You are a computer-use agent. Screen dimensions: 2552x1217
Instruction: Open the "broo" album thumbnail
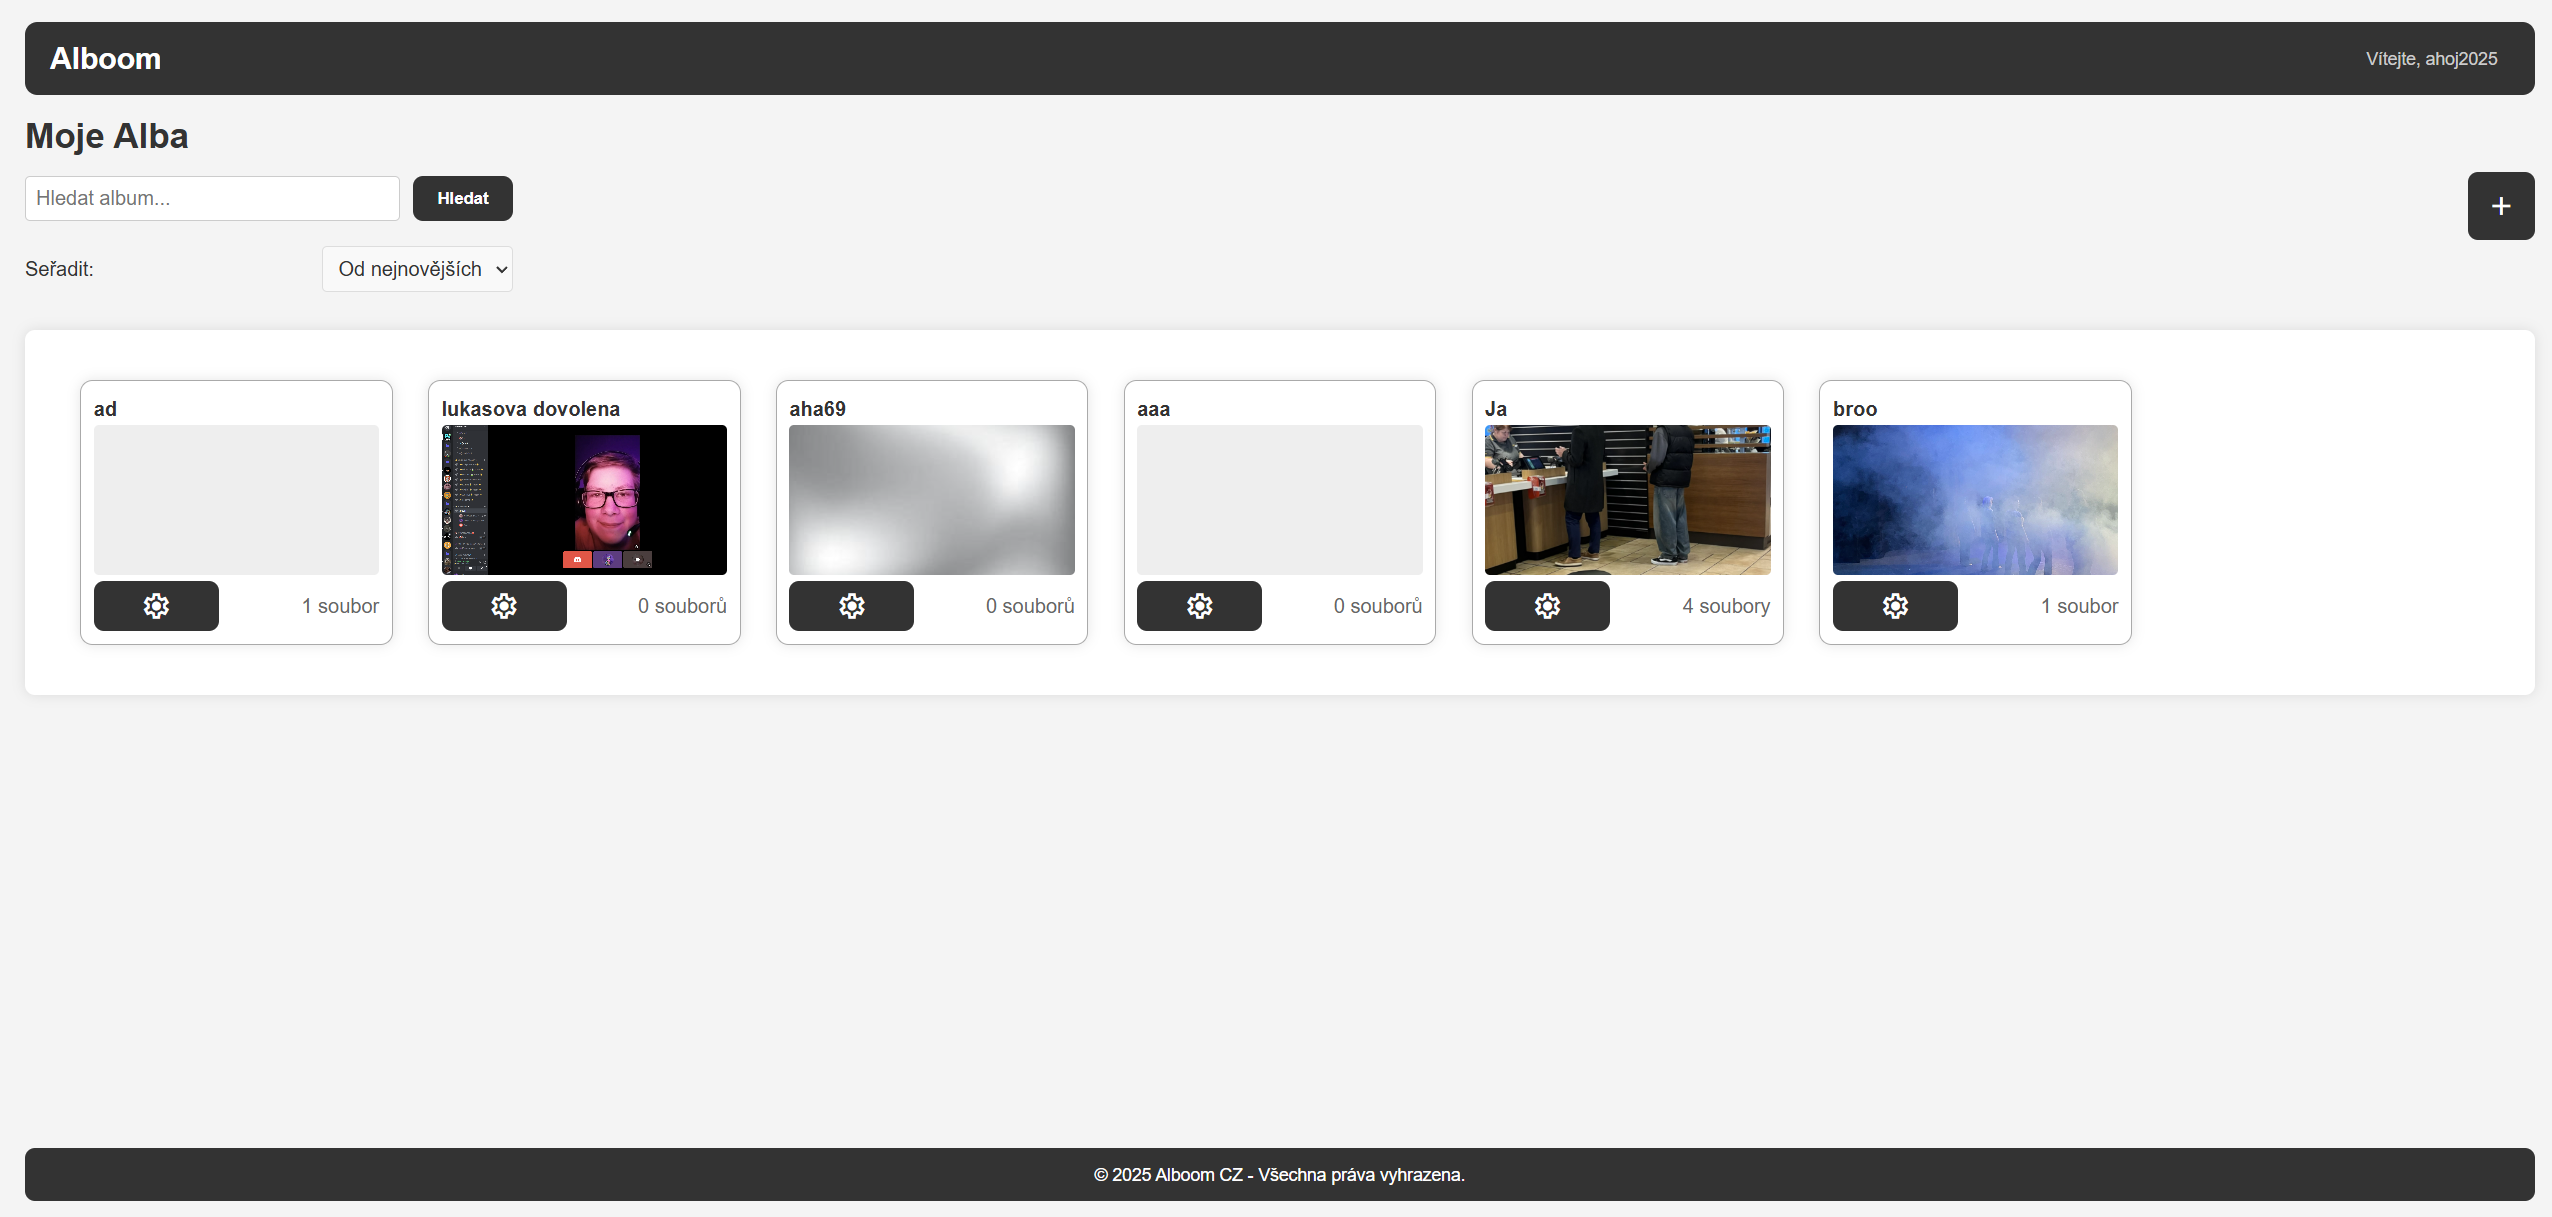coord(1973,500)
